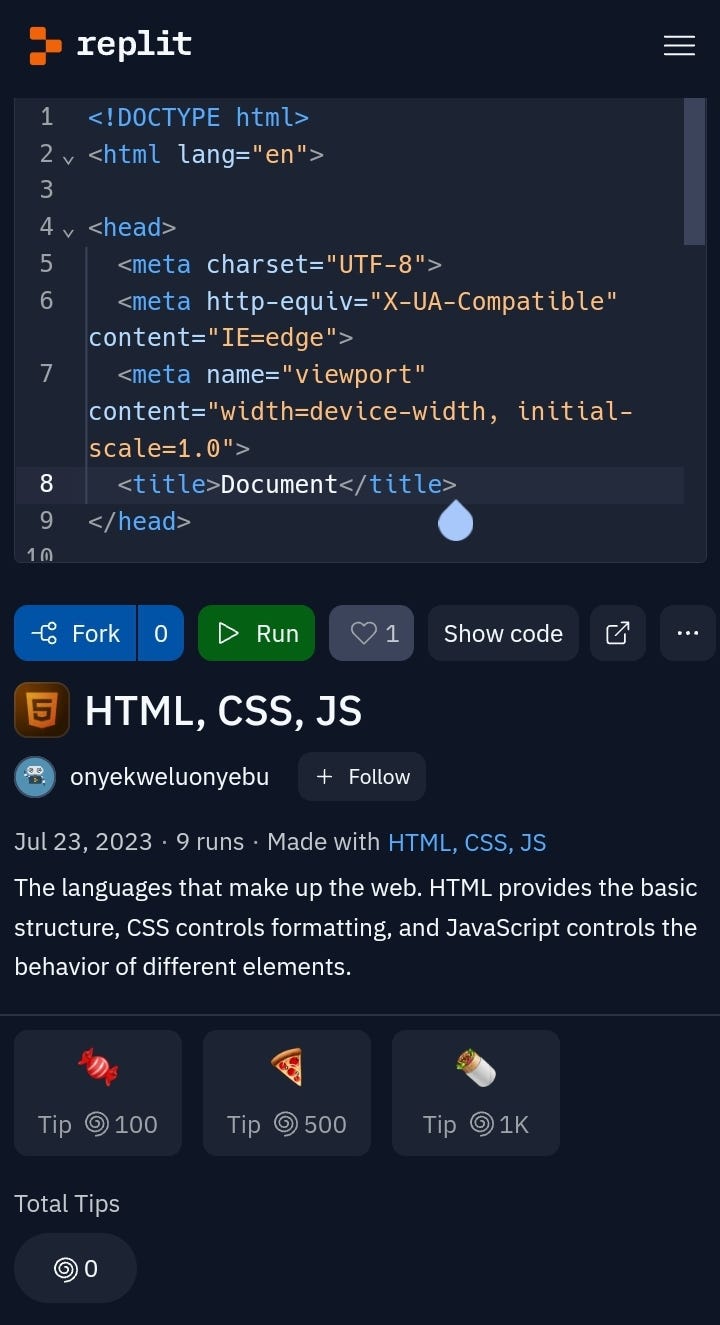Click the Show code button

pyautogui.click(x=503, y=633)
